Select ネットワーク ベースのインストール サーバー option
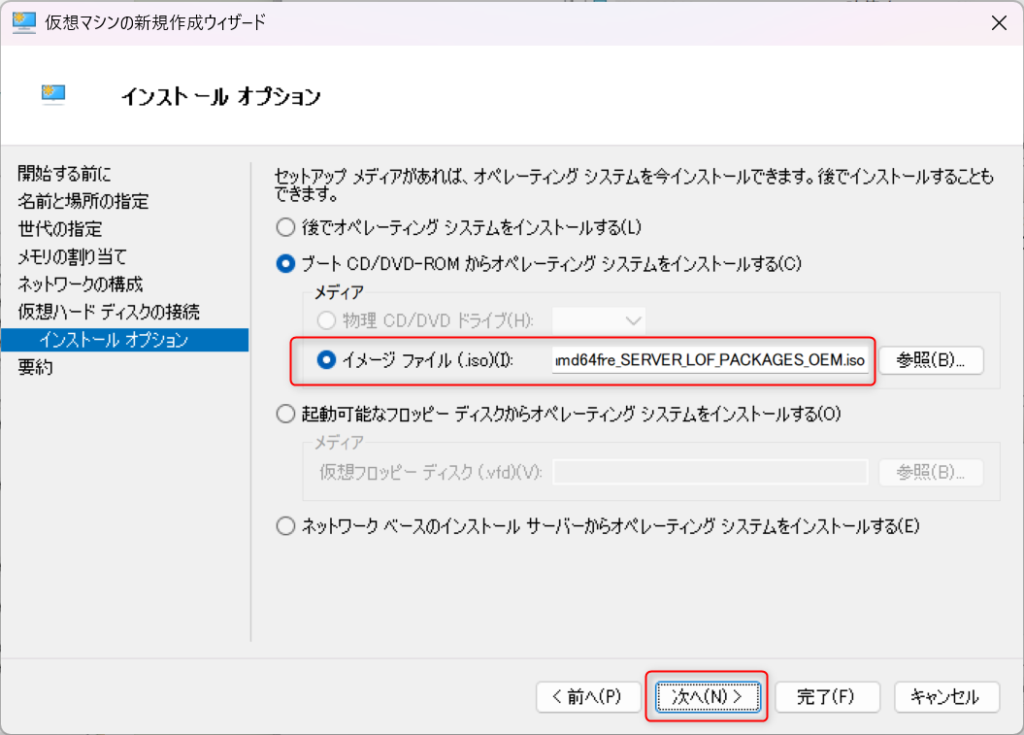The image size is (1024, 735). 286,526
